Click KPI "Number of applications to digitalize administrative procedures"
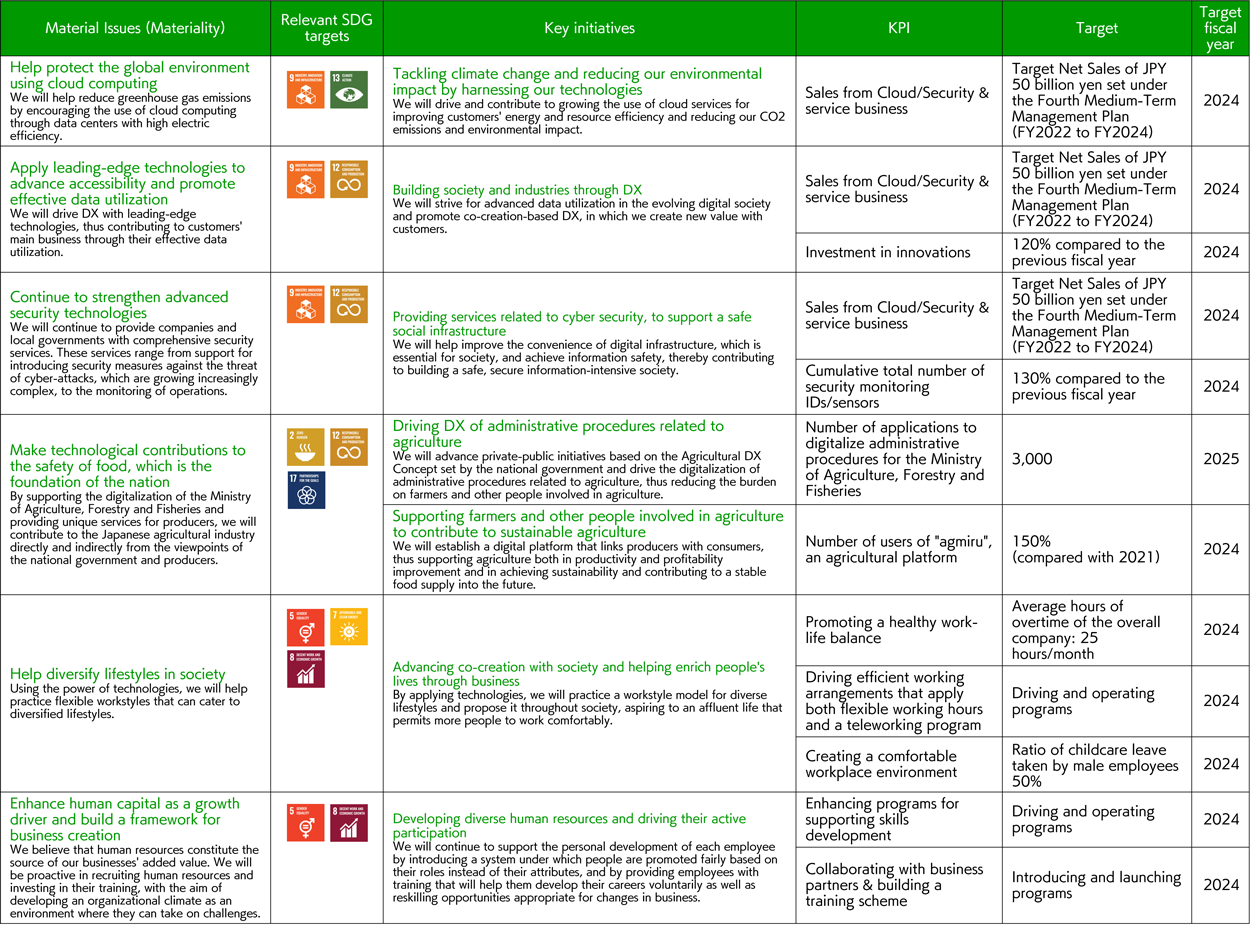Screen dimensions: 1250x926 pos(895,459)
